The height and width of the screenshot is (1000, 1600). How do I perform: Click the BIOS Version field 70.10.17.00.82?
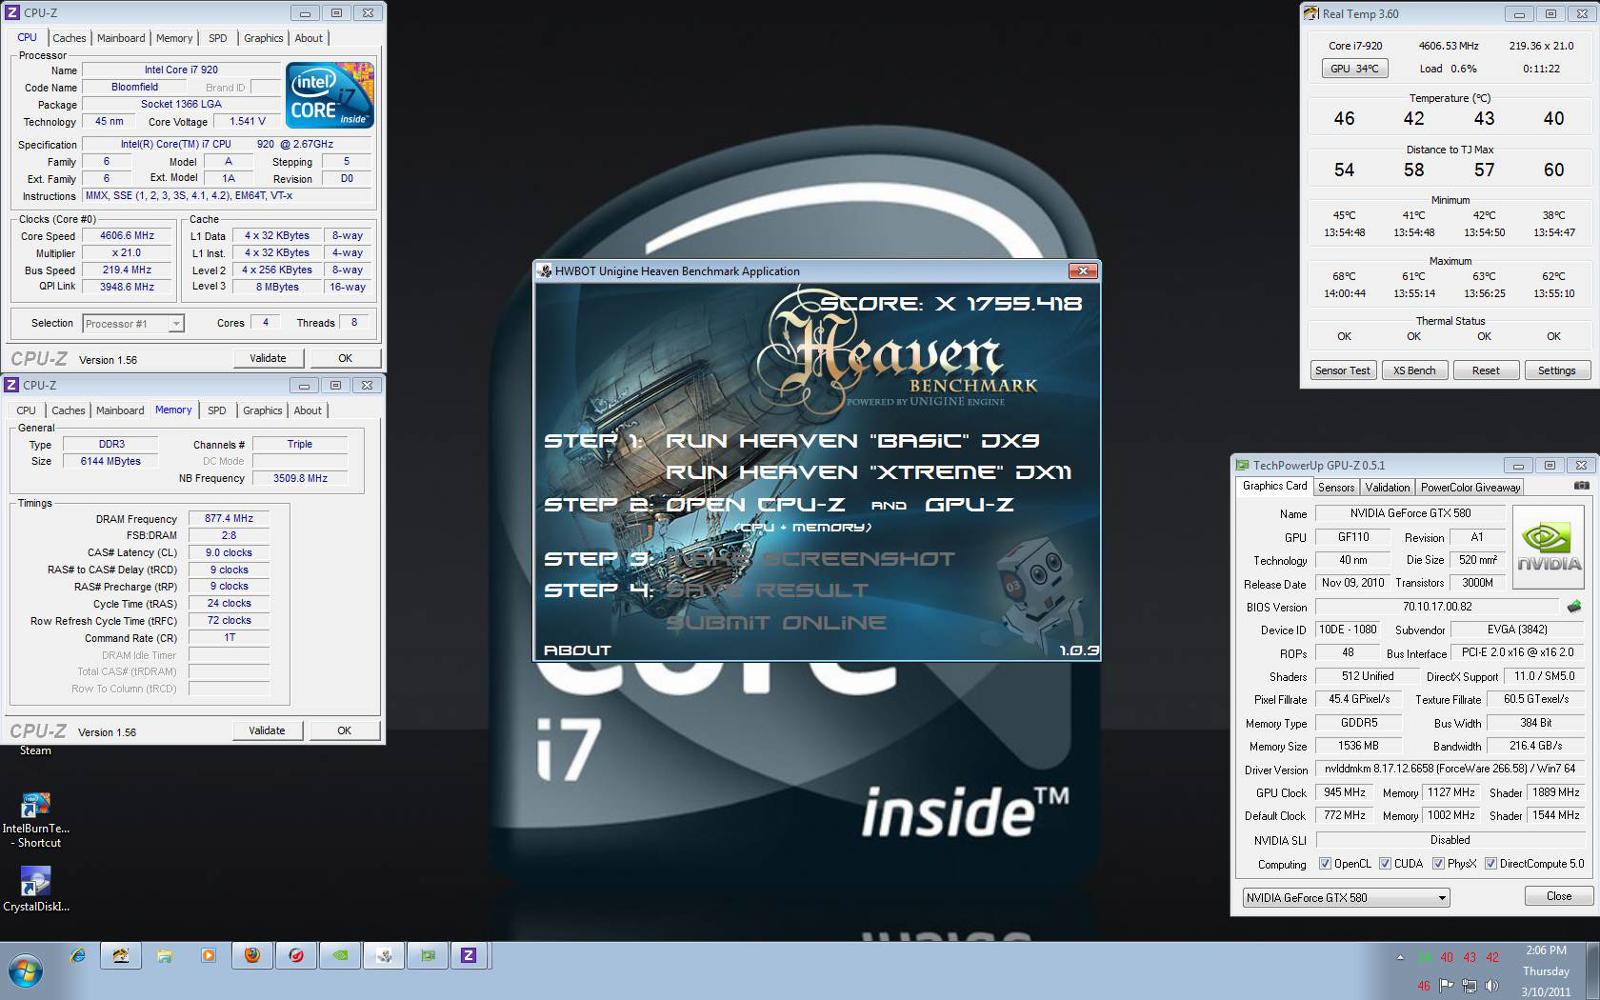[x=1437, y=607]
